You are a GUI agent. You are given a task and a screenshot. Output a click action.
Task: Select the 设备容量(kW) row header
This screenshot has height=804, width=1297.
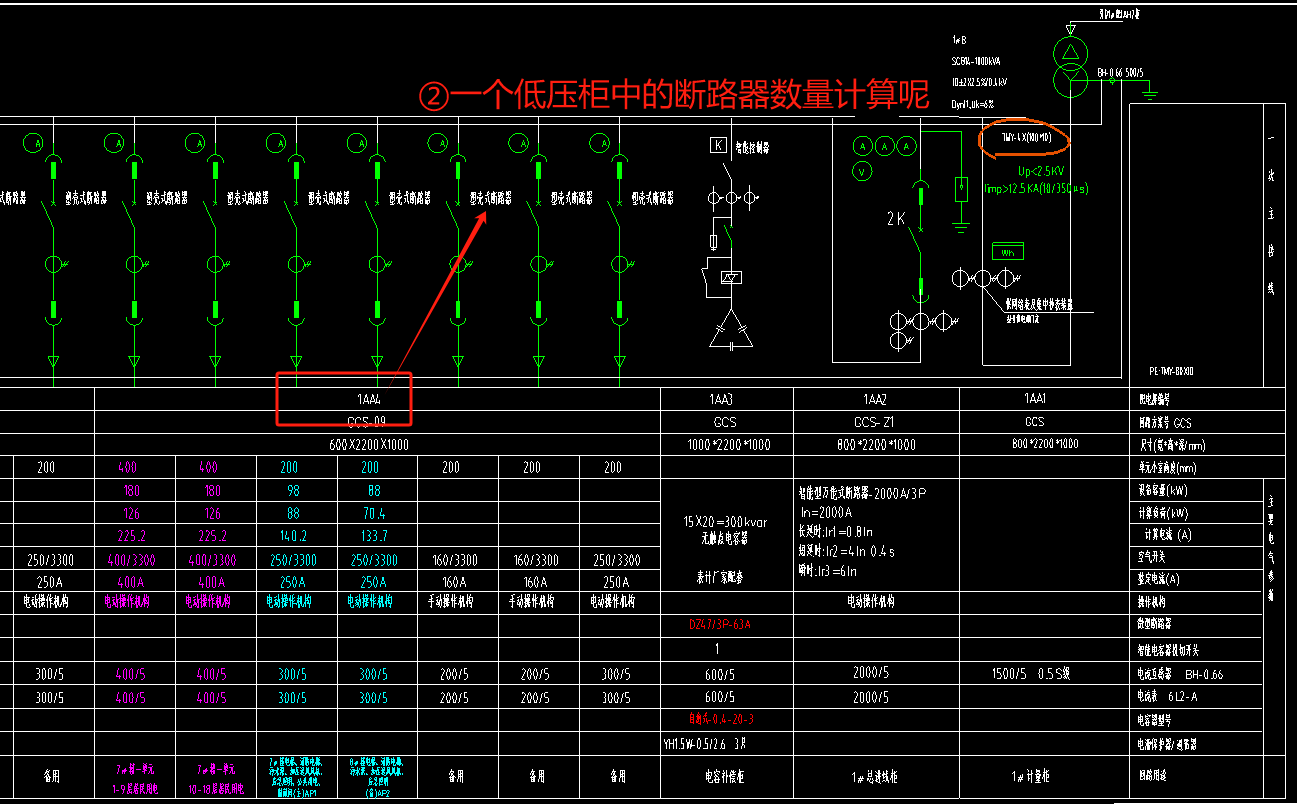coord(1165,491)
